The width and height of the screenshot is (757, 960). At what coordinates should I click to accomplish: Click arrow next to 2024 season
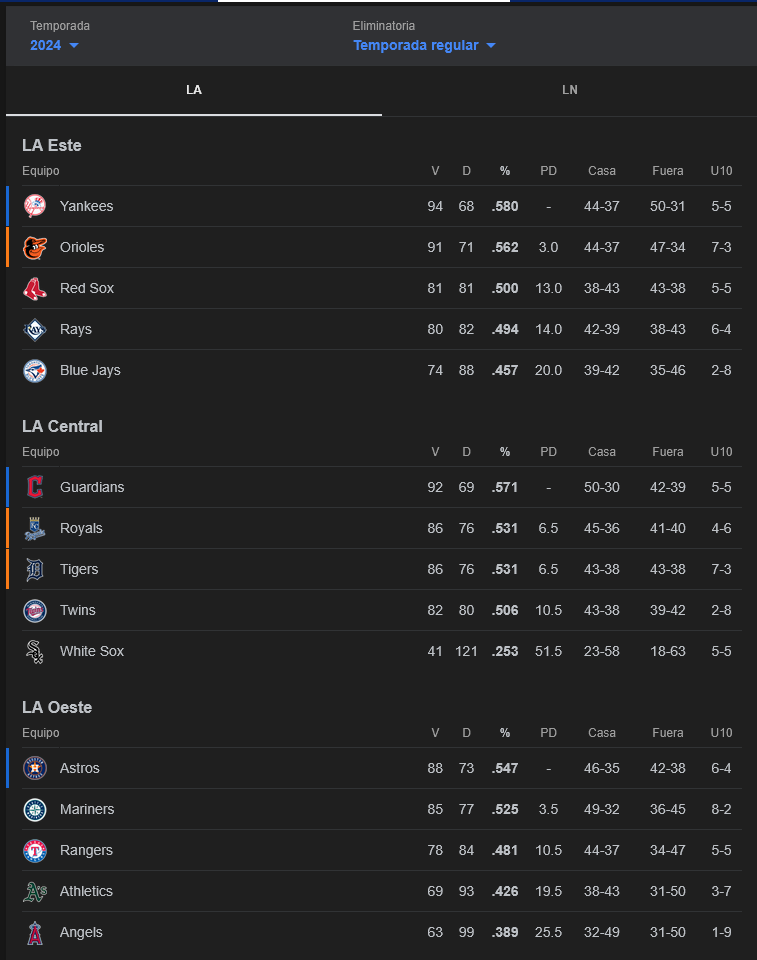[x=74, y=45]
